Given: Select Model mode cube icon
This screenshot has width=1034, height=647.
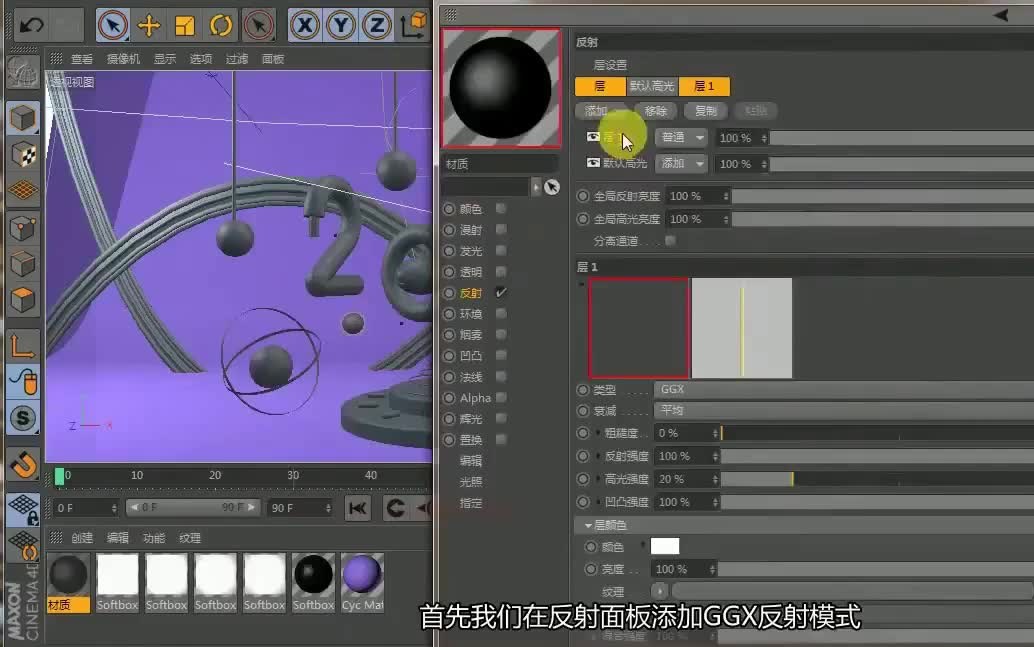Looking at the screenshot, I should (23, 119).
